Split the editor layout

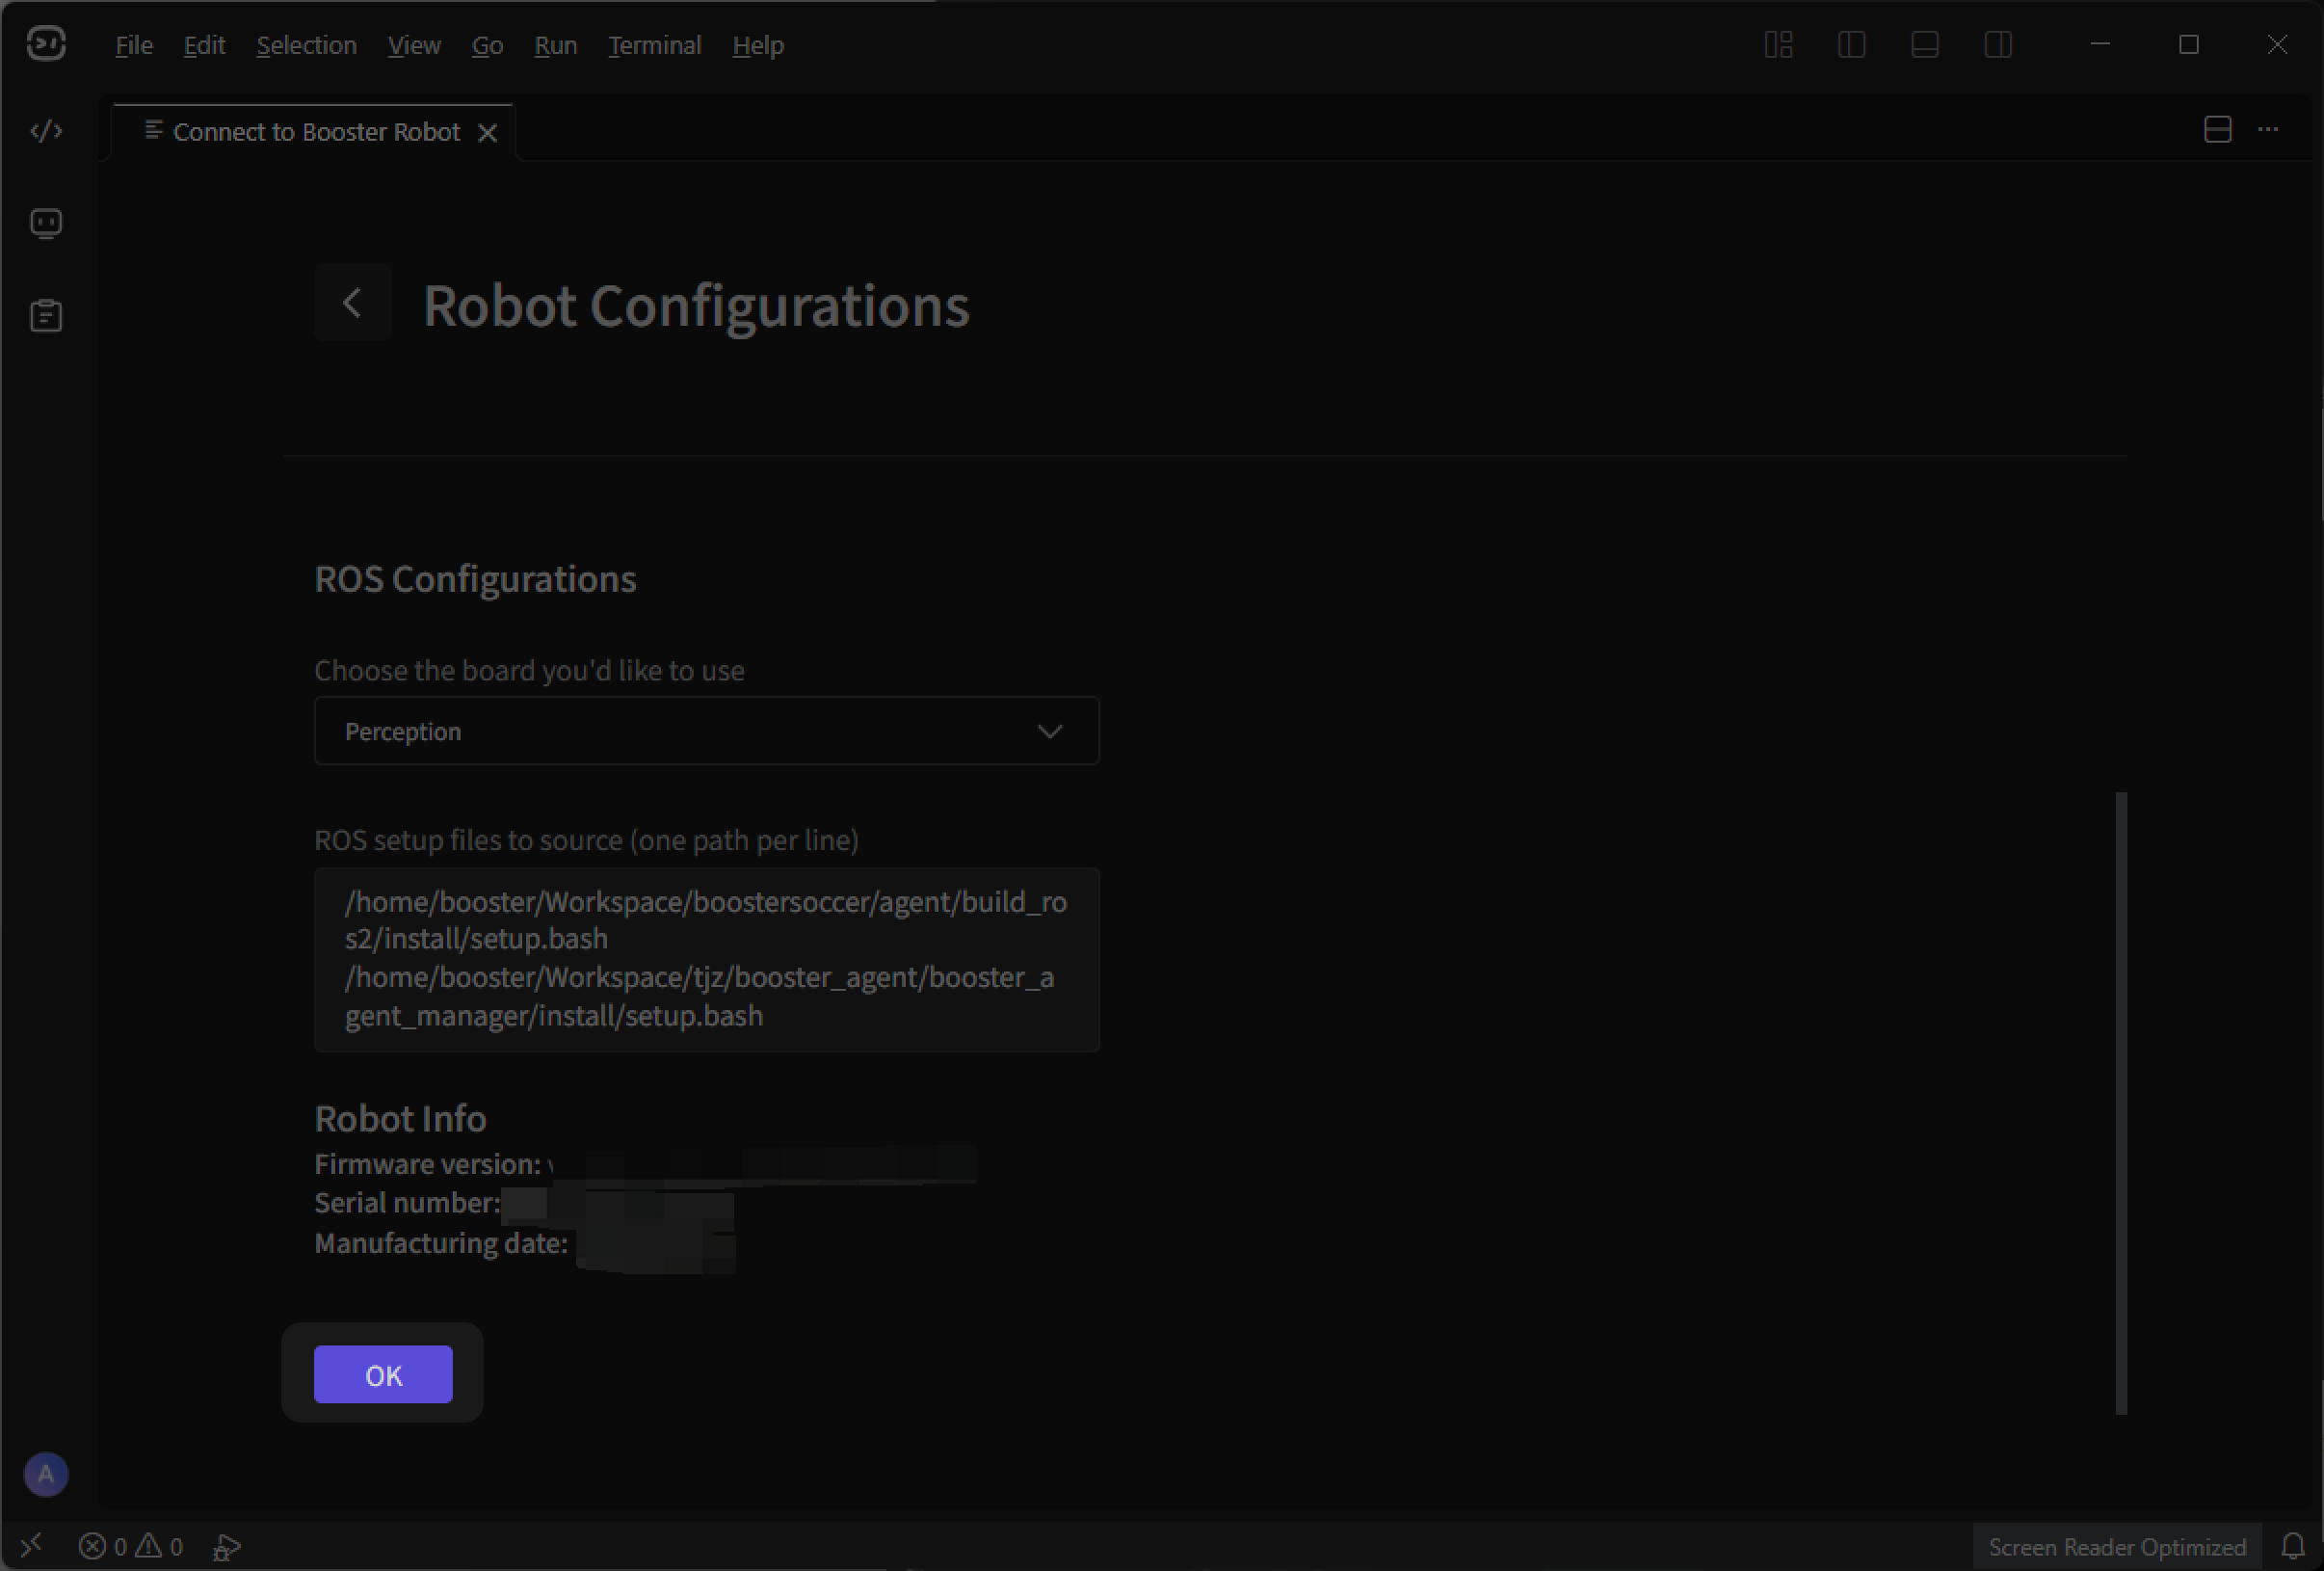tap(2217, 130)
